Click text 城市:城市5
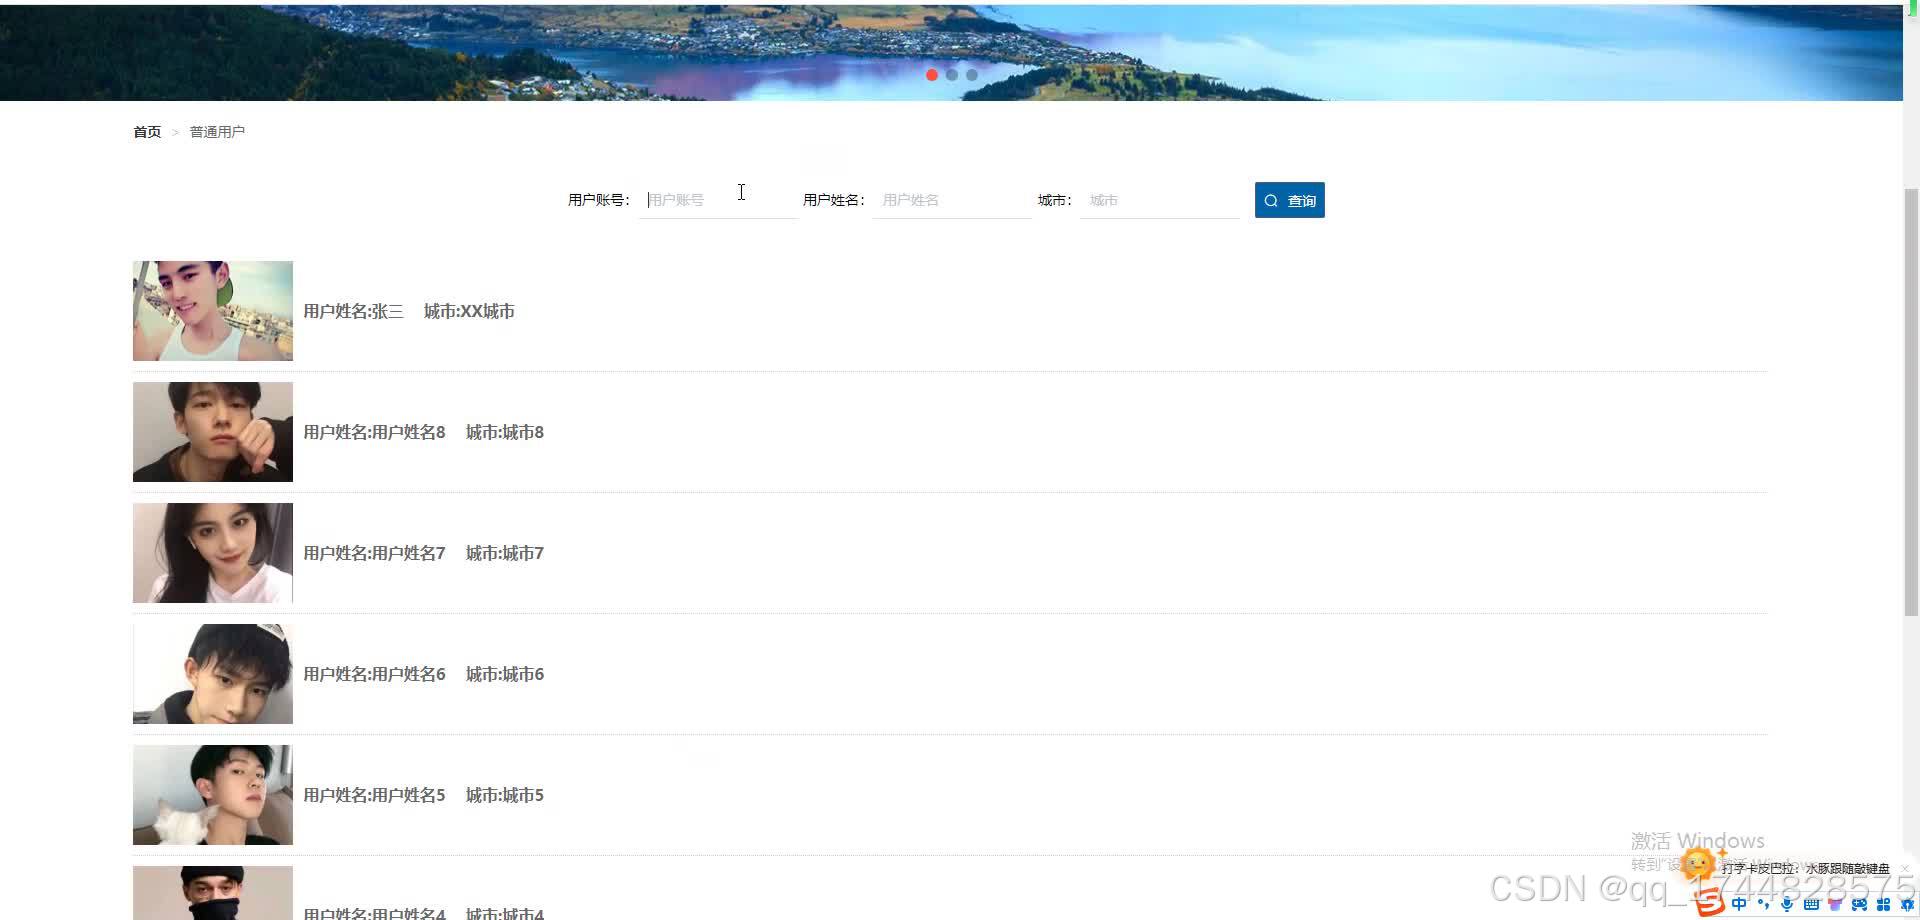Image resolution: width=1920 pixels, height=920 pixels. click(505, 795)
